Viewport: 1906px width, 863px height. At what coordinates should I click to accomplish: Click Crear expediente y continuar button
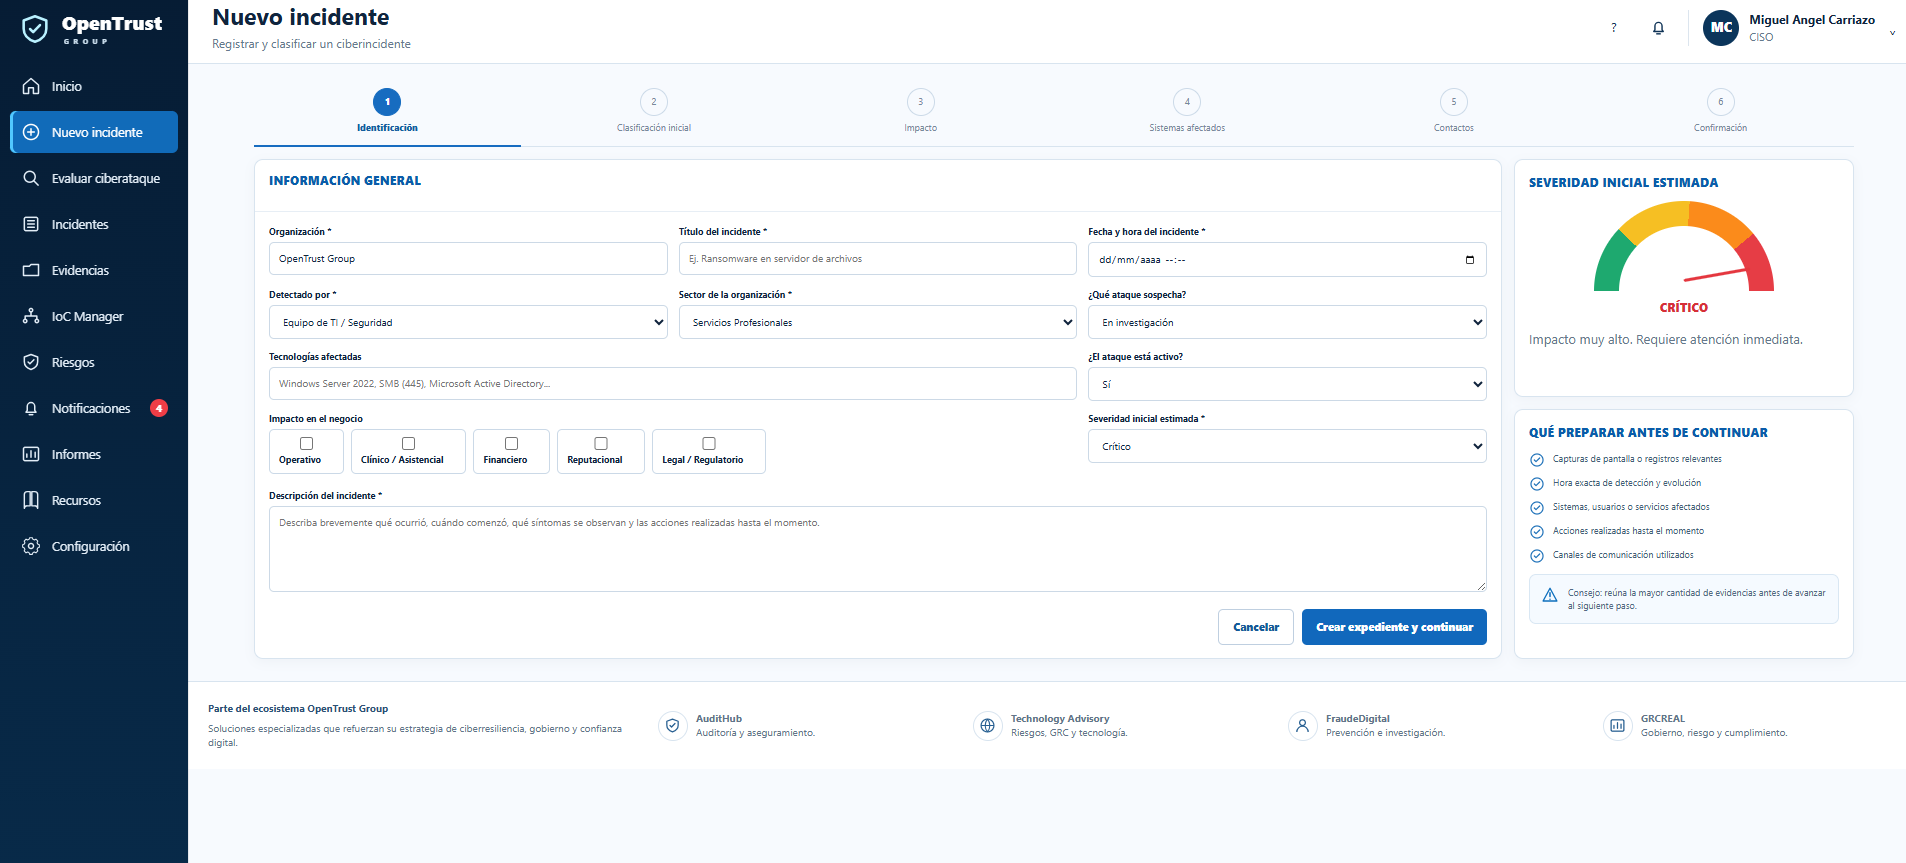(1394, 627)
